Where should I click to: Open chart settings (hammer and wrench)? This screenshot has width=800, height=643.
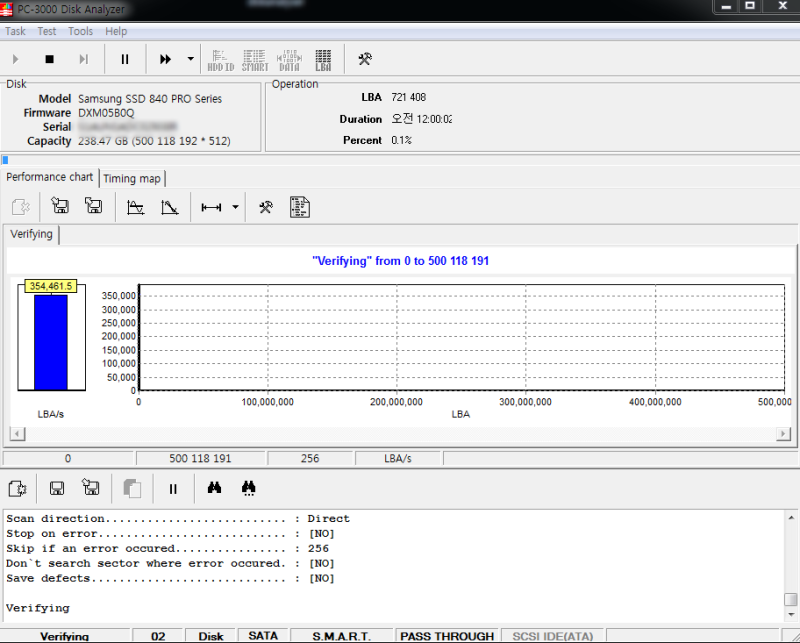[x=266, y=207]
